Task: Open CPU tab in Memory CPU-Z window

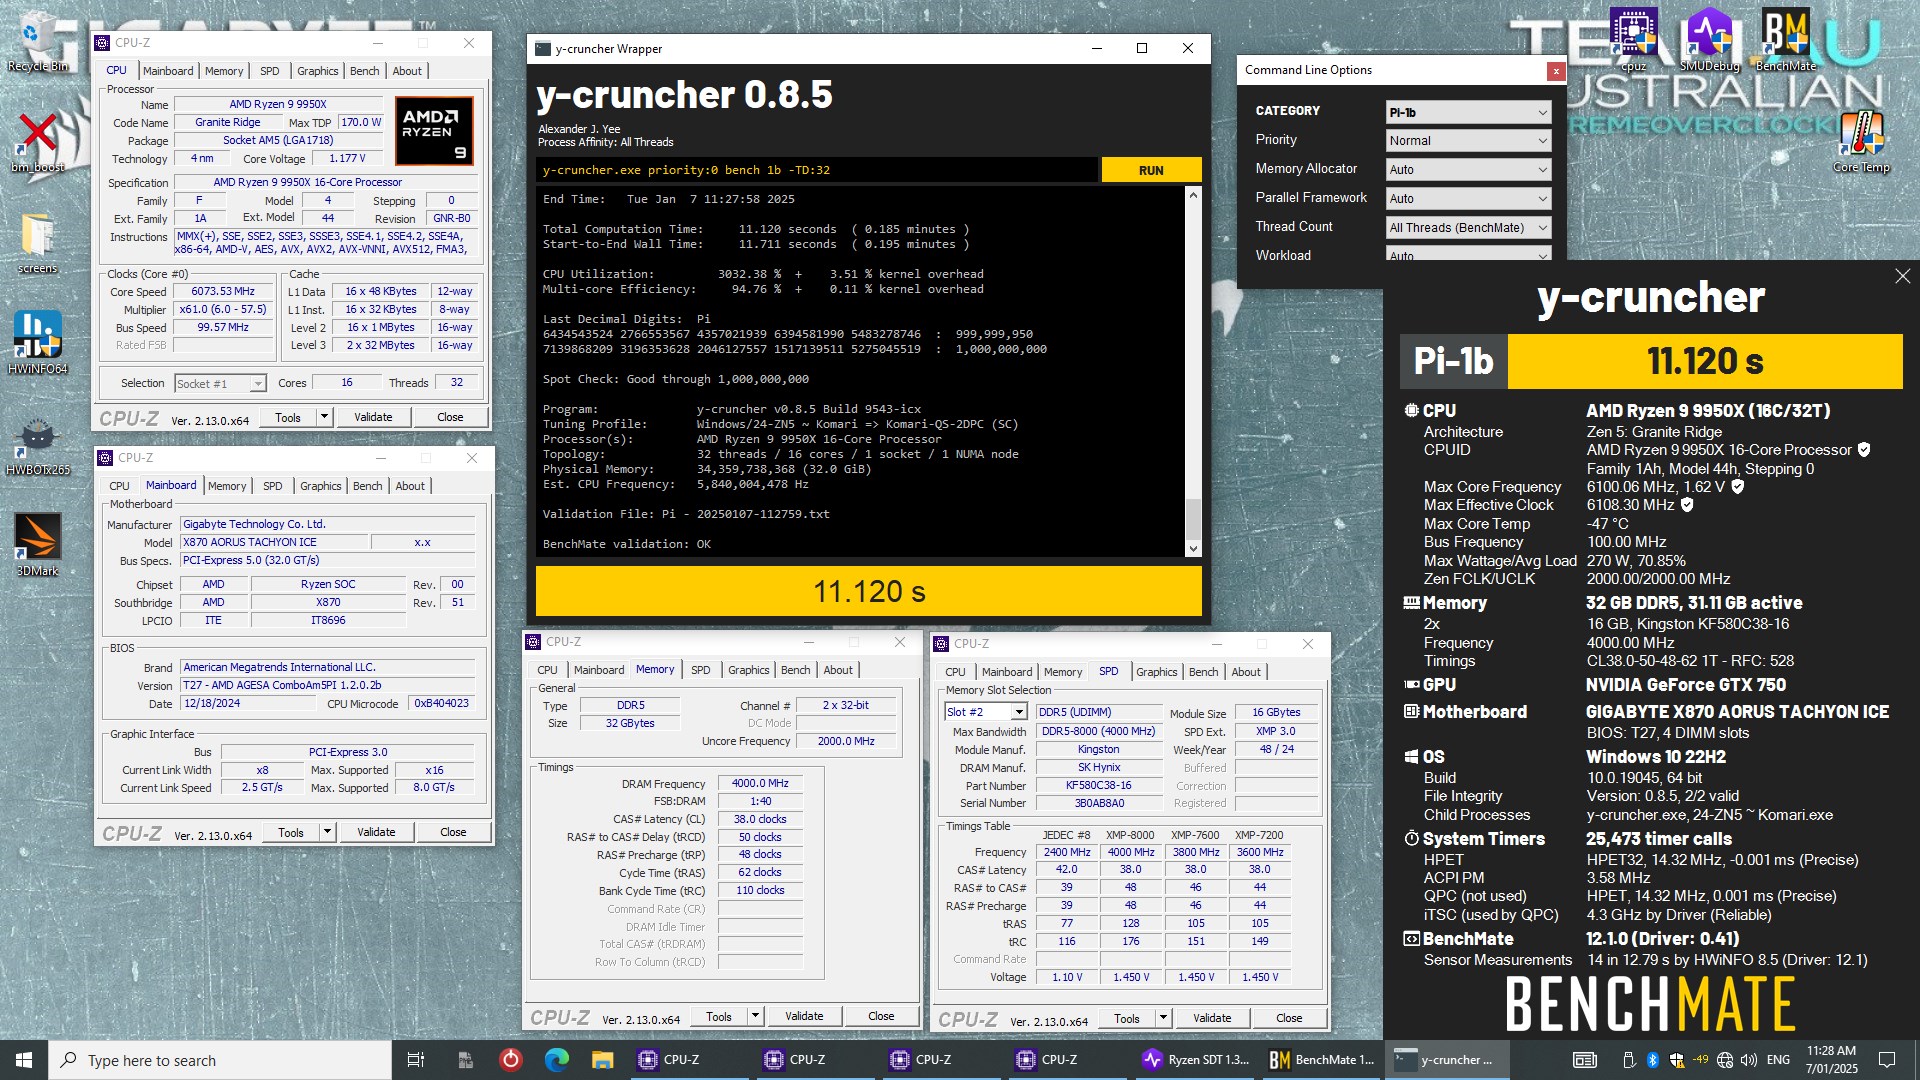Action: point(547,670)
